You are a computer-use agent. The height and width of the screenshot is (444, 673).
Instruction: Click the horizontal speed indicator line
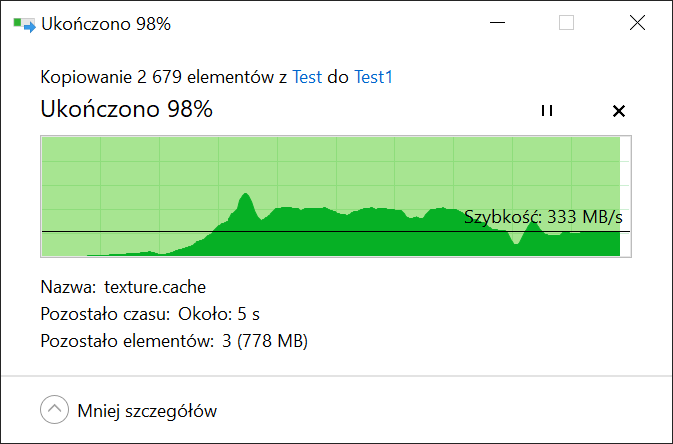pyautogui.click(x=336, y=231)
